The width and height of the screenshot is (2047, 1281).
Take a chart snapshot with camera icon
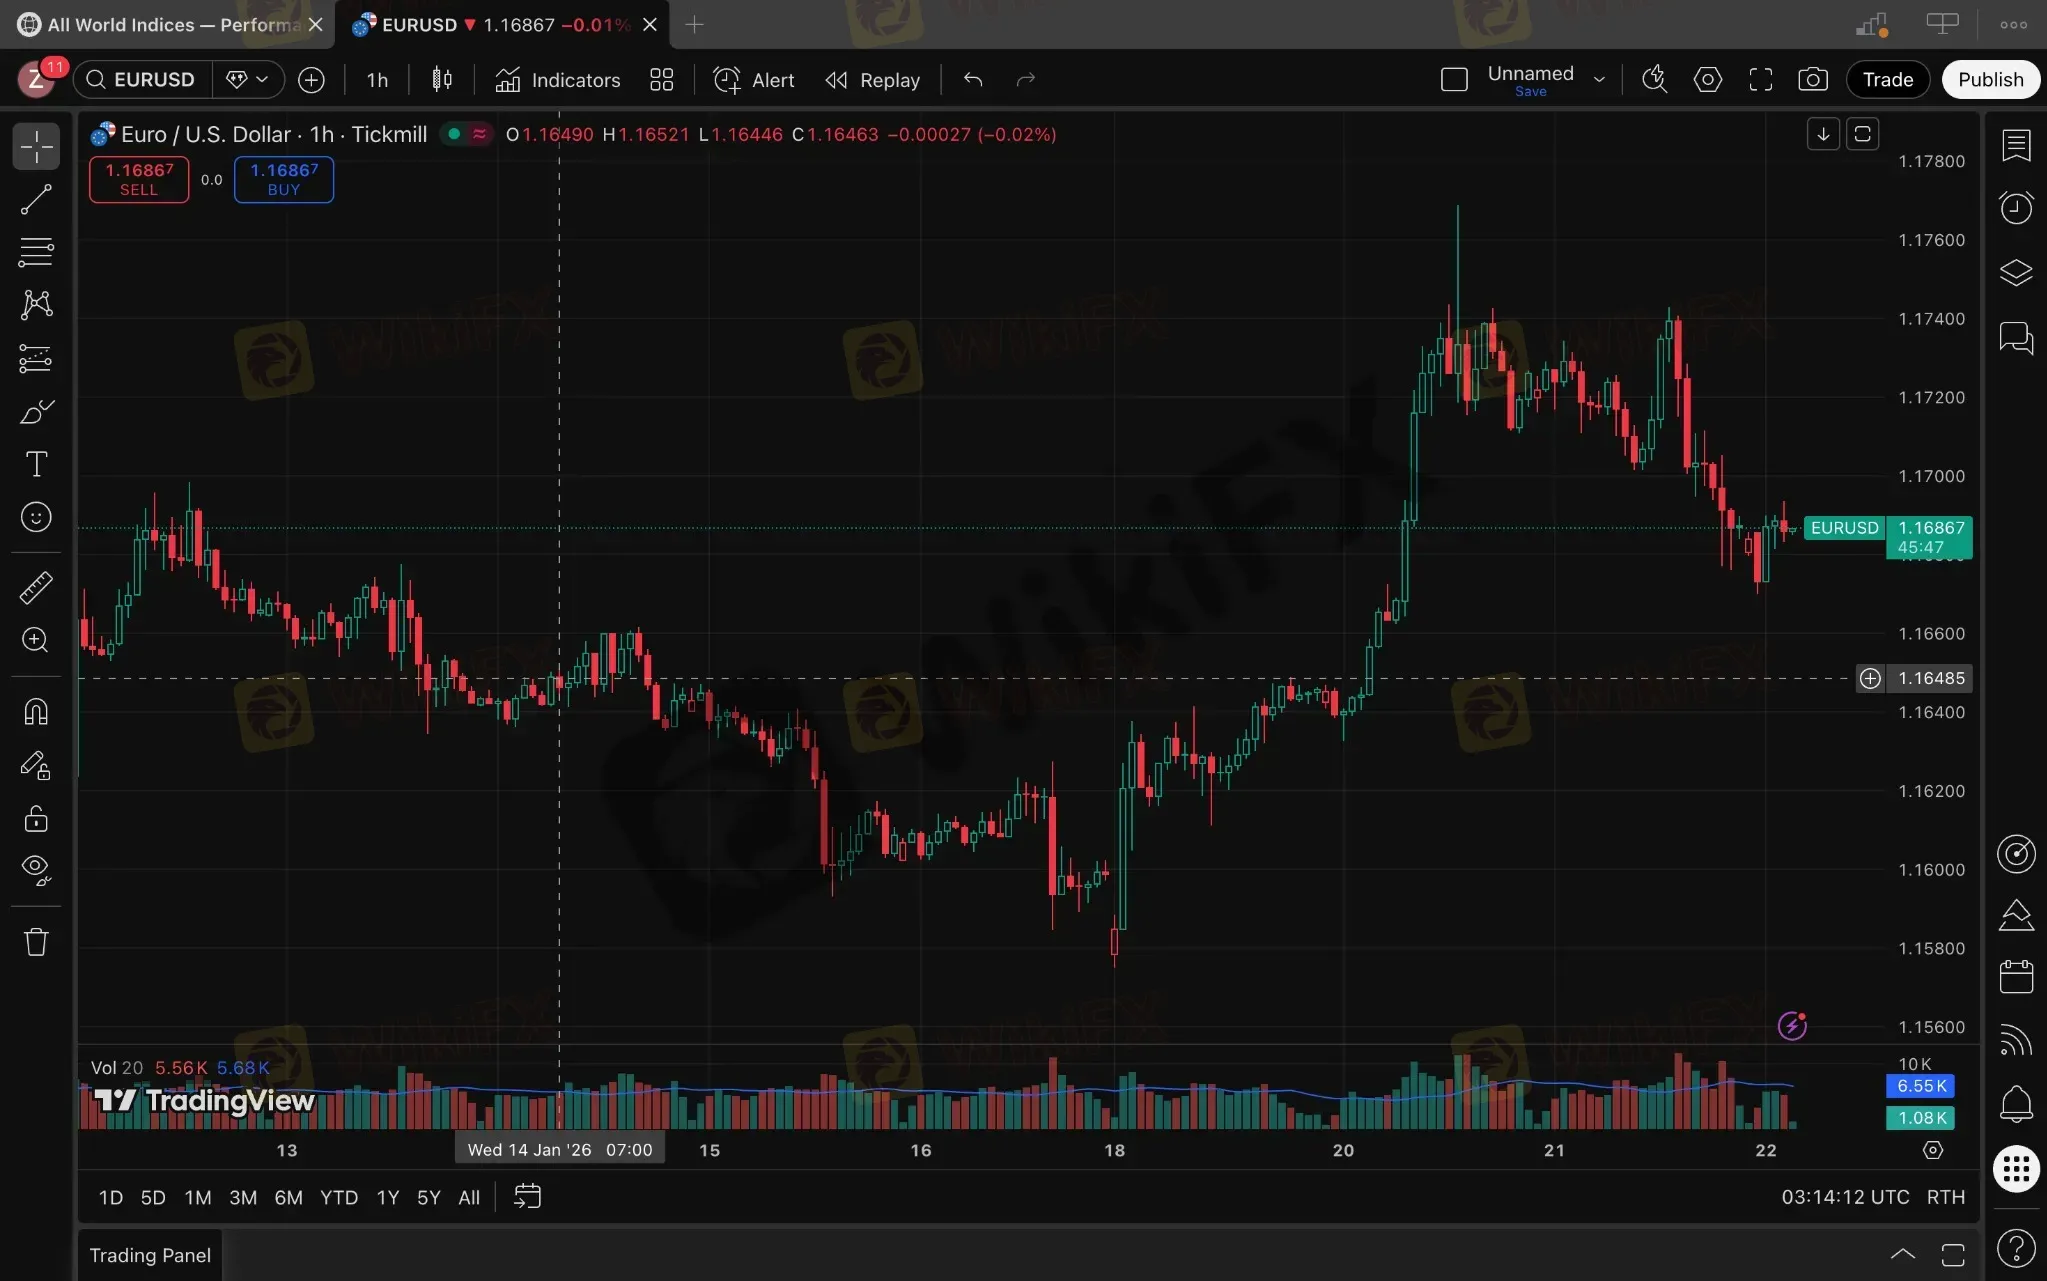(1812, 80)
